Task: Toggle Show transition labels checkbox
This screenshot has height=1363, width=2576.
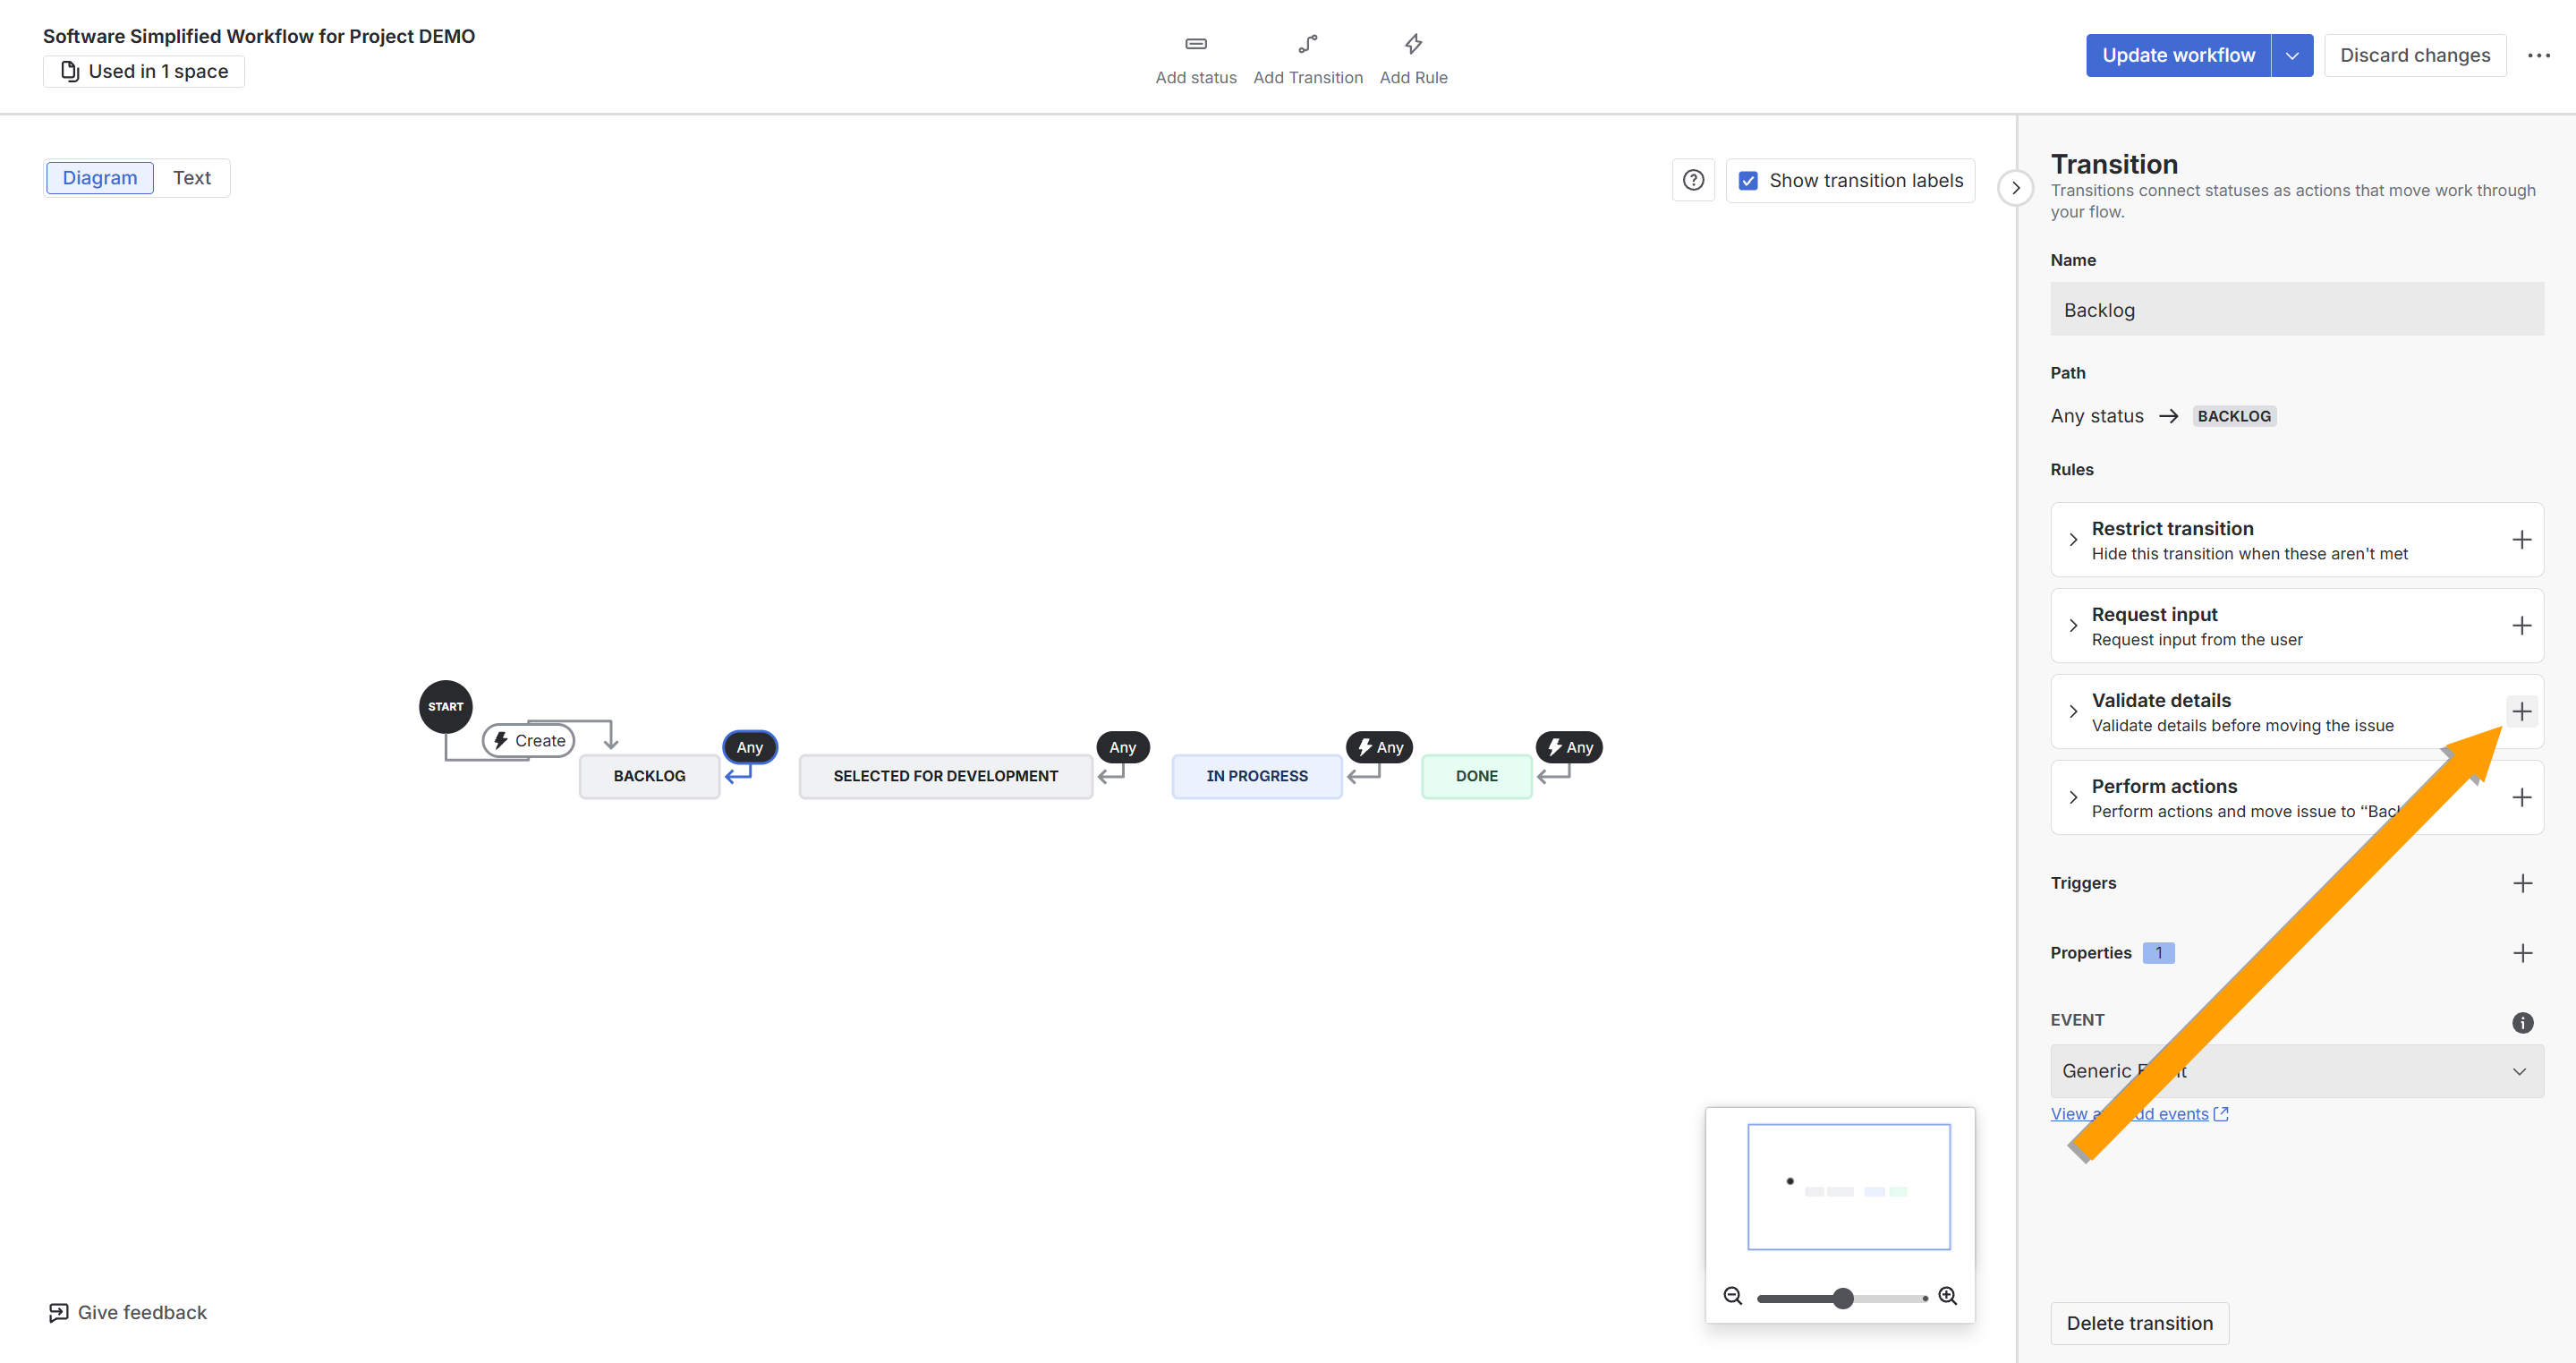Action: [x=1748, y=181]
